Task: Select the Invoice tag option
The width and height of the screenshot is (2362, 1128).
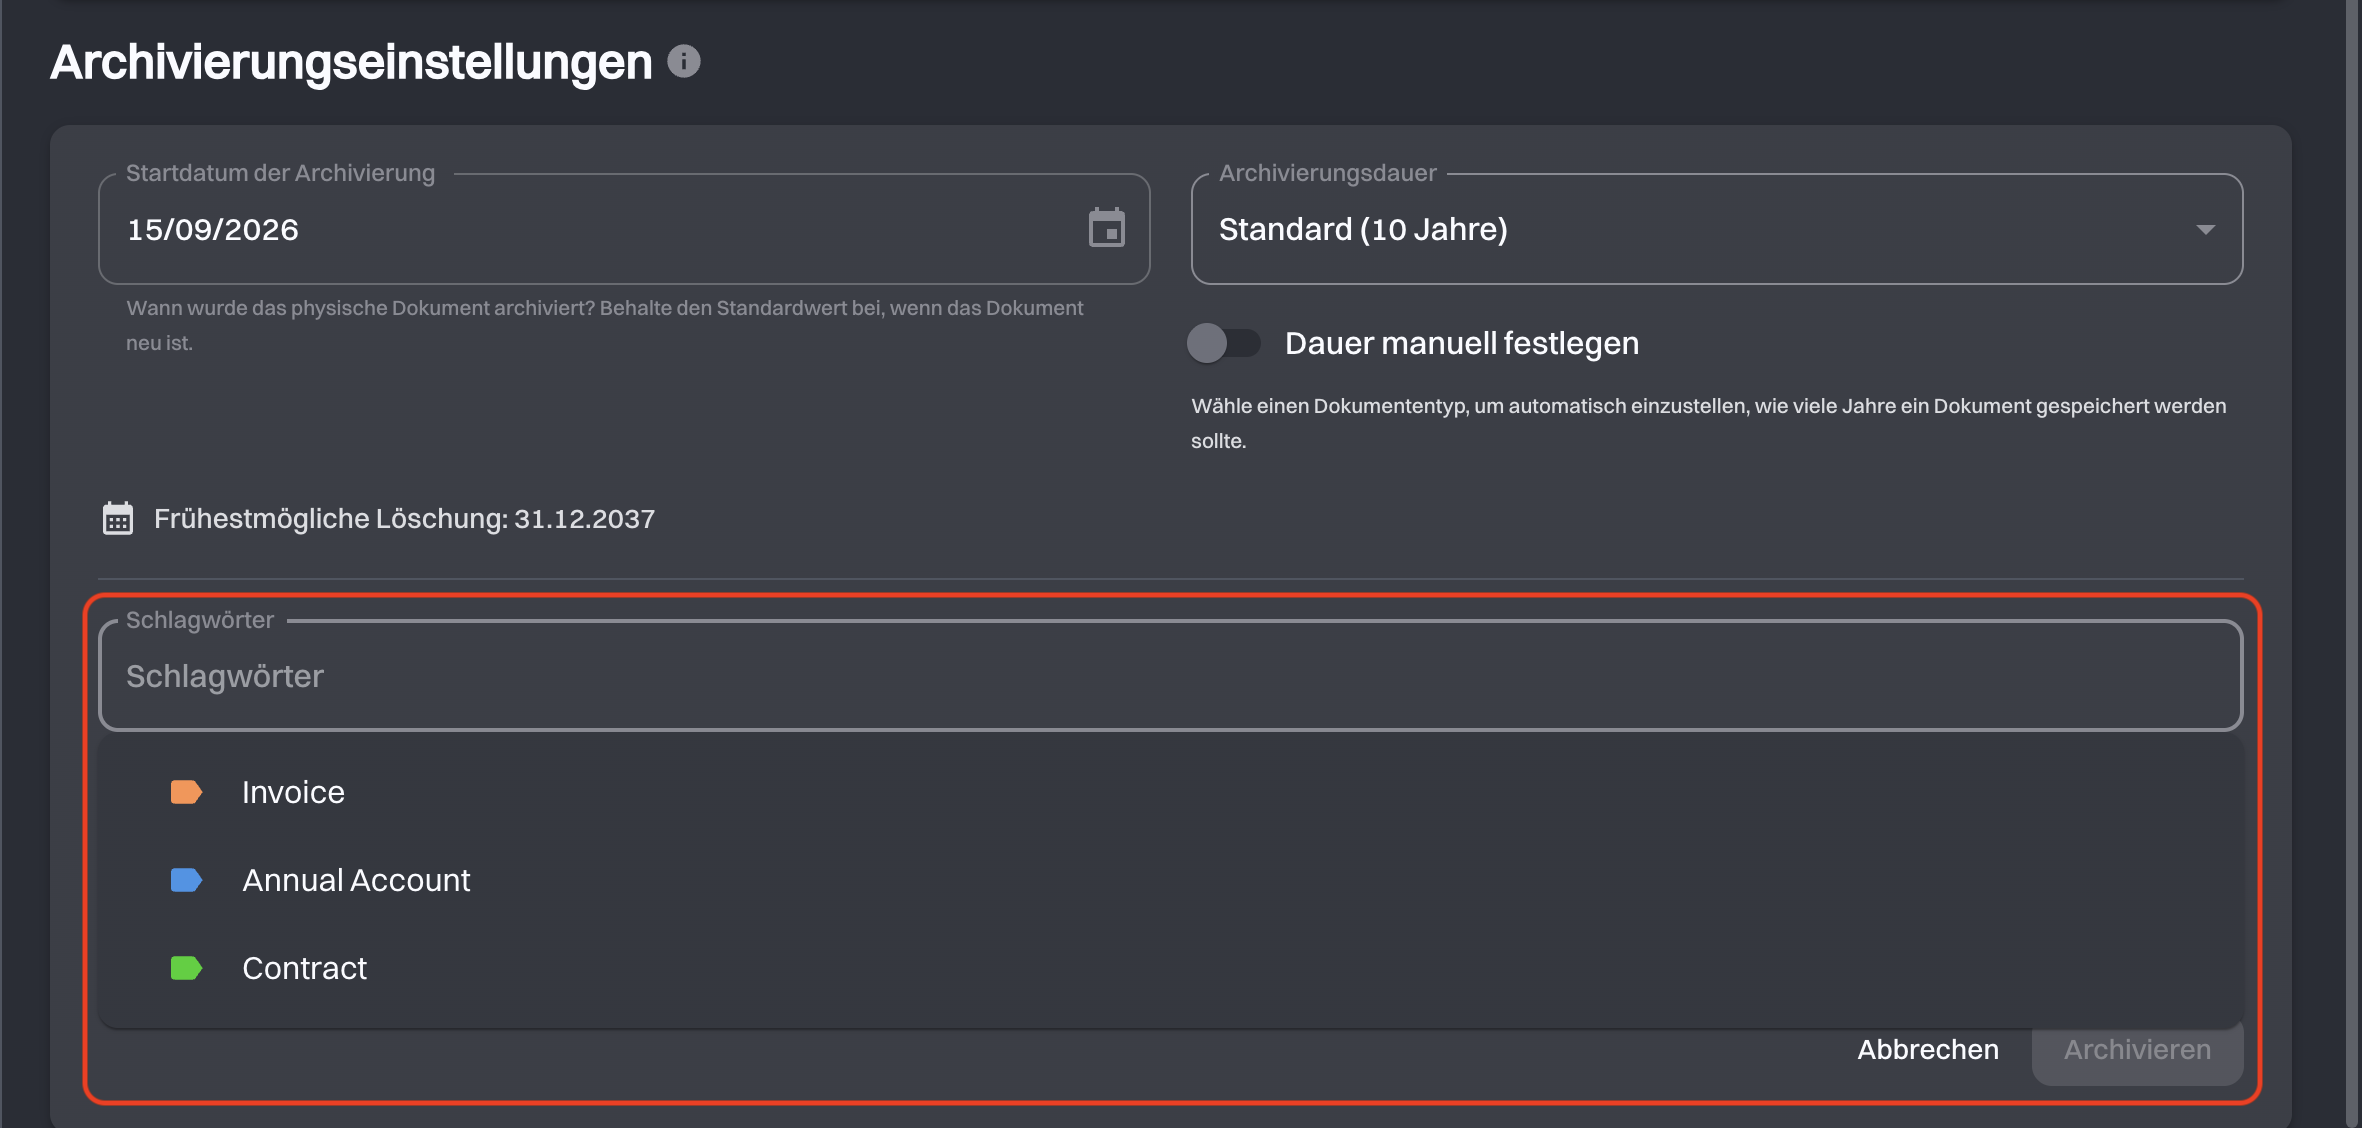Action: coord(1170,793)
